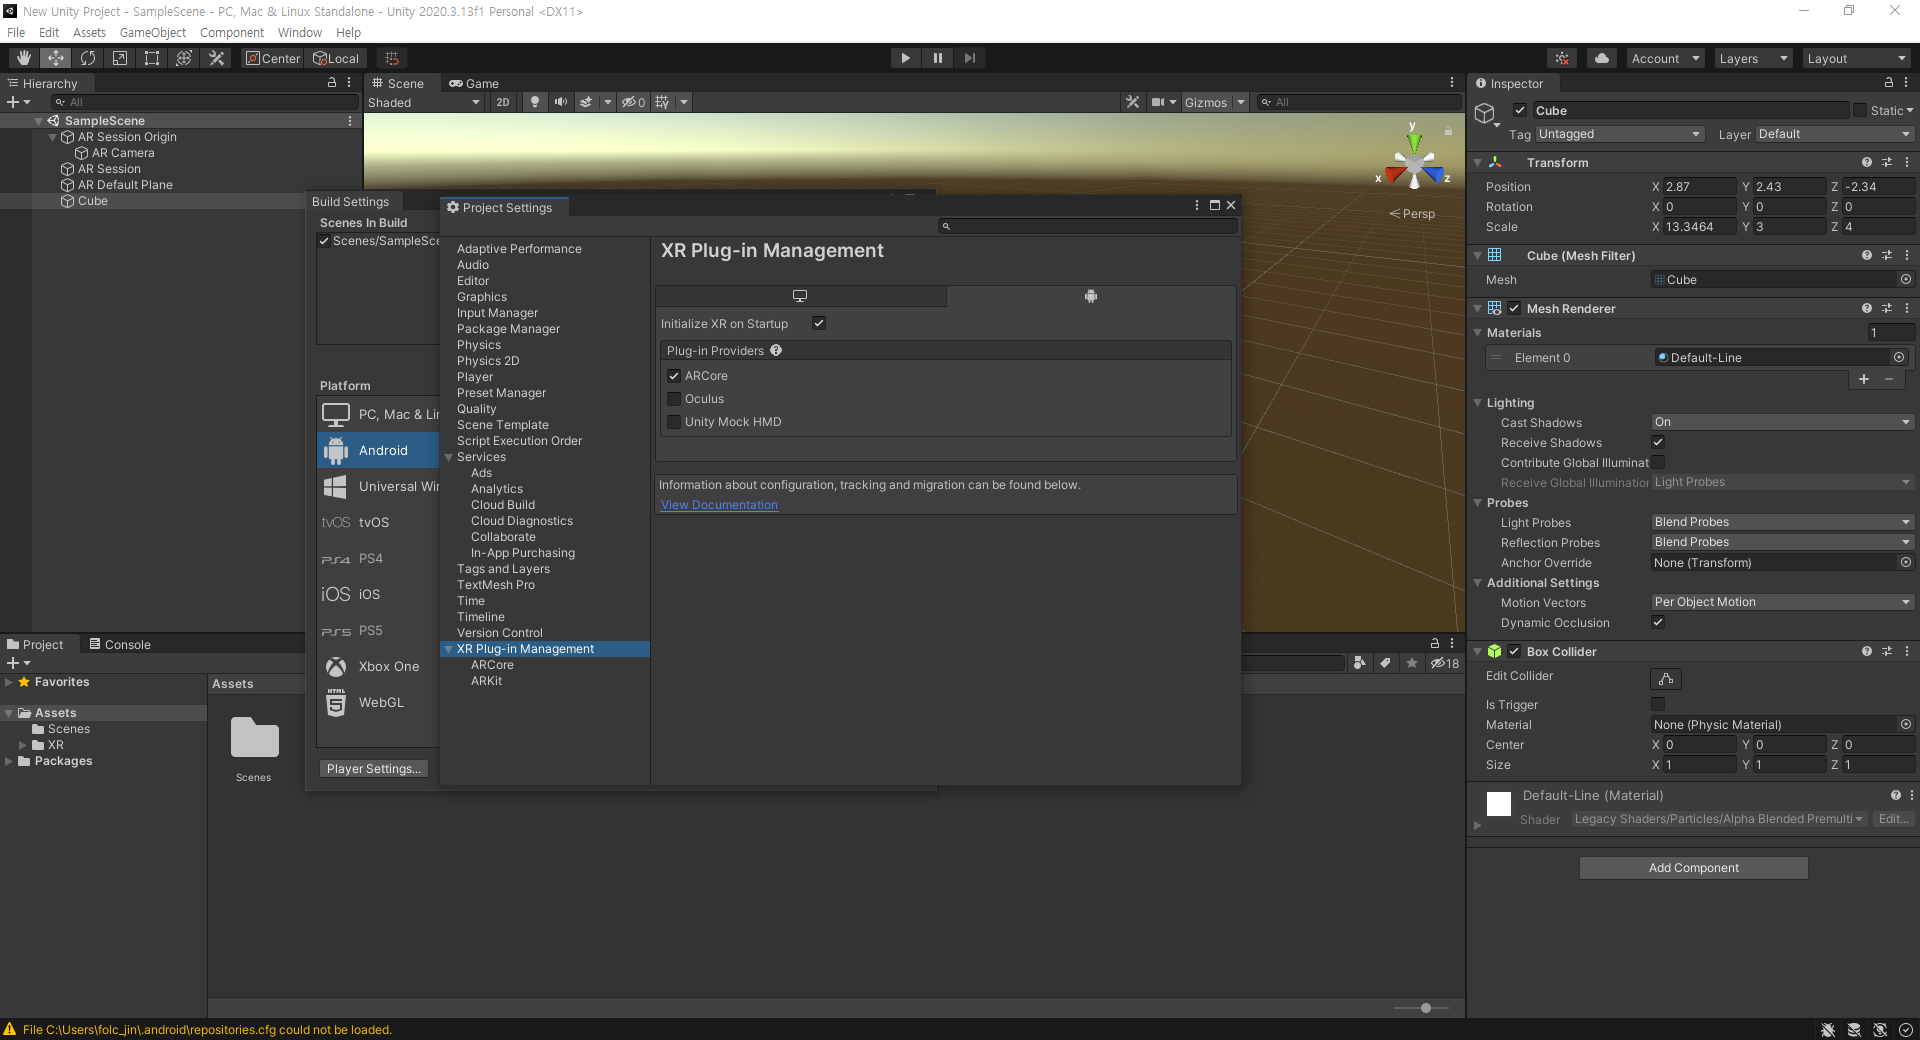The width and height of the screenshot is (1920, 1040).
Task: Click Plug-in Providers help icon
Action: point(776,350)
